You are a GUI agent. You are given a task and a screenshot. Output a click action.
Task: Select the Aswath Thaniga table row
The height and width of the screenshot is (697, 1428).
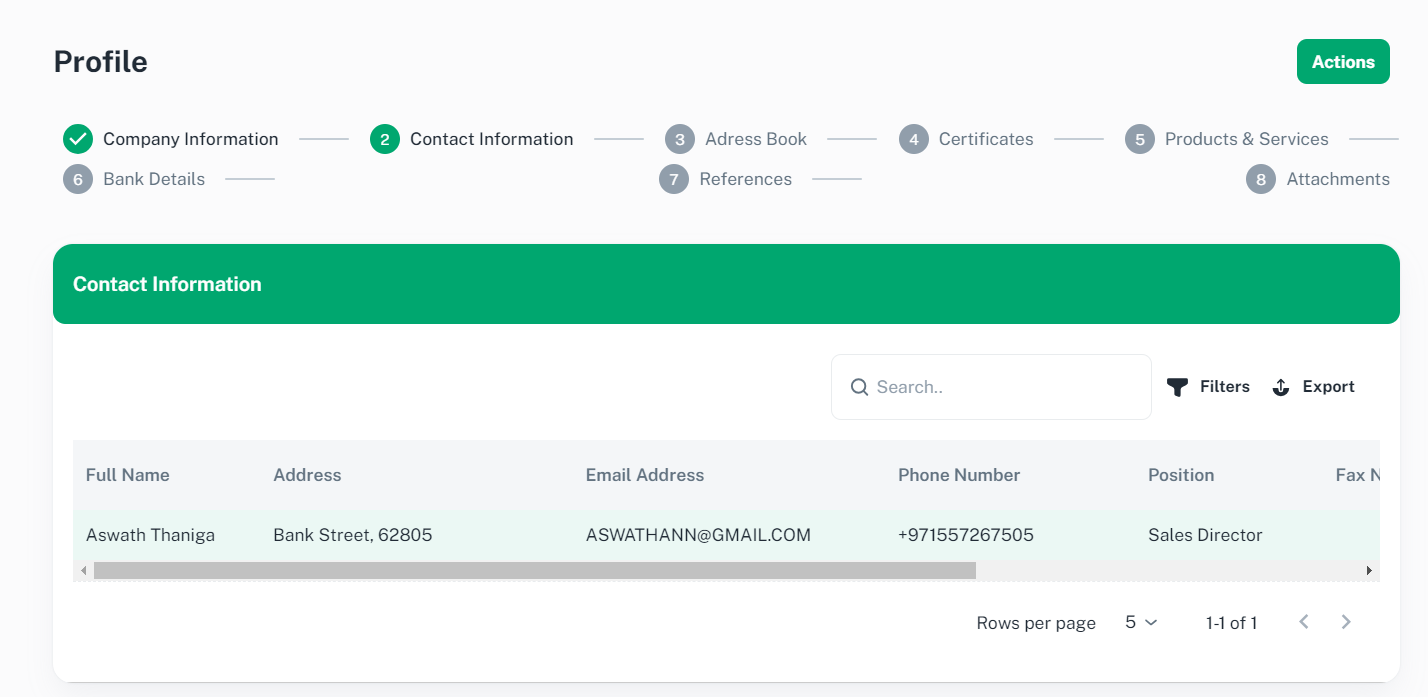[150, 535]
